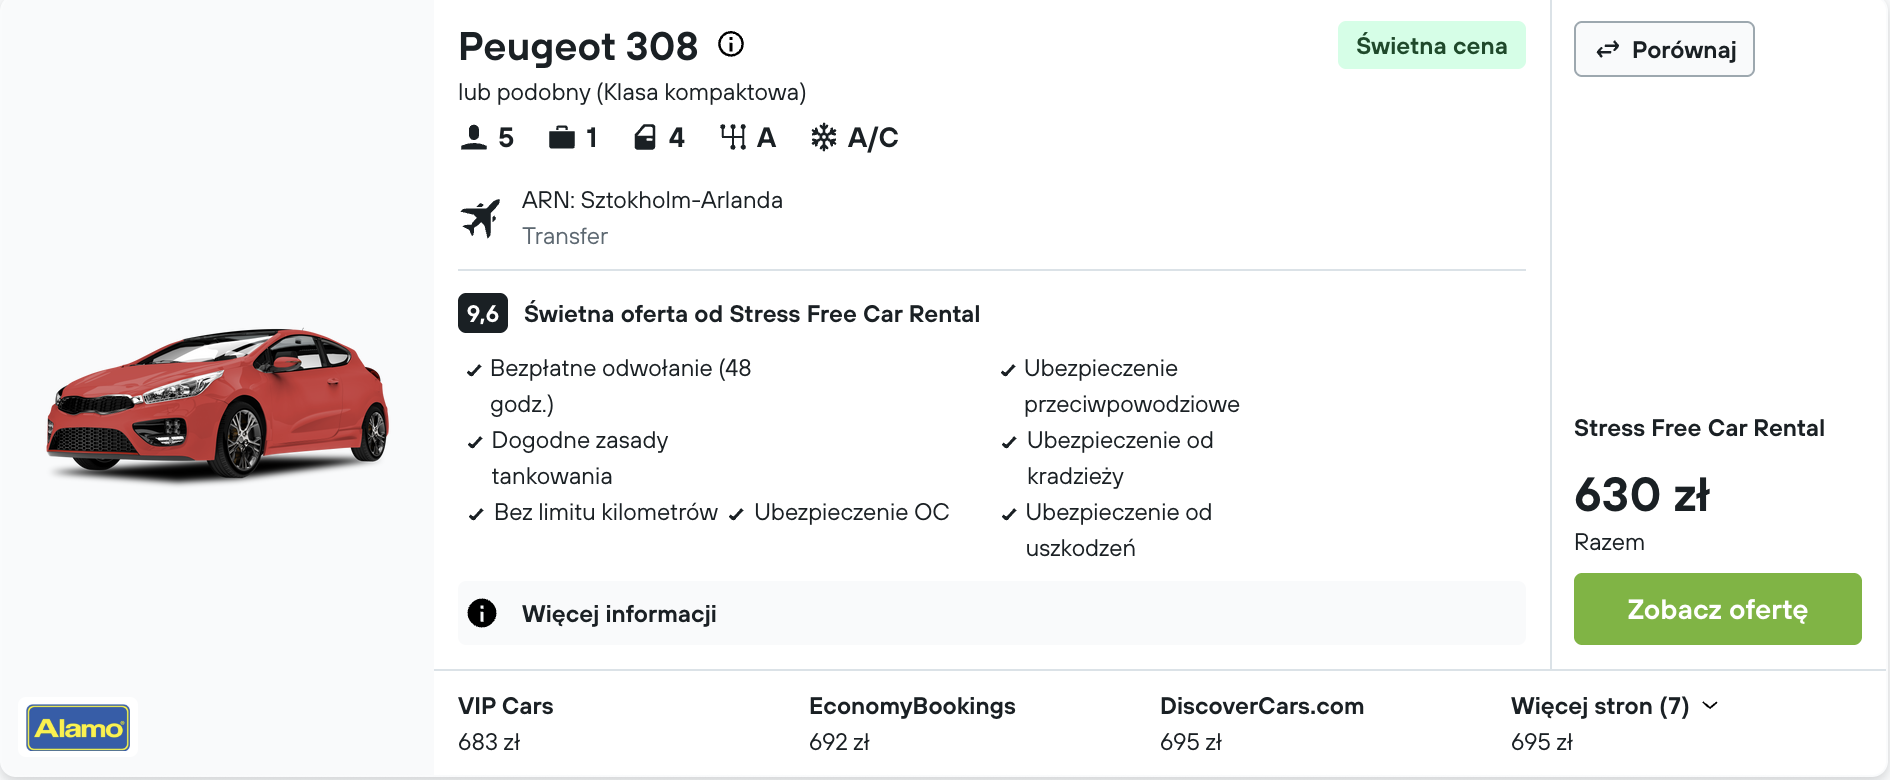
Task: Click checkmark beside Bez limitu kilometrów
Action: [x=476, y=514]
